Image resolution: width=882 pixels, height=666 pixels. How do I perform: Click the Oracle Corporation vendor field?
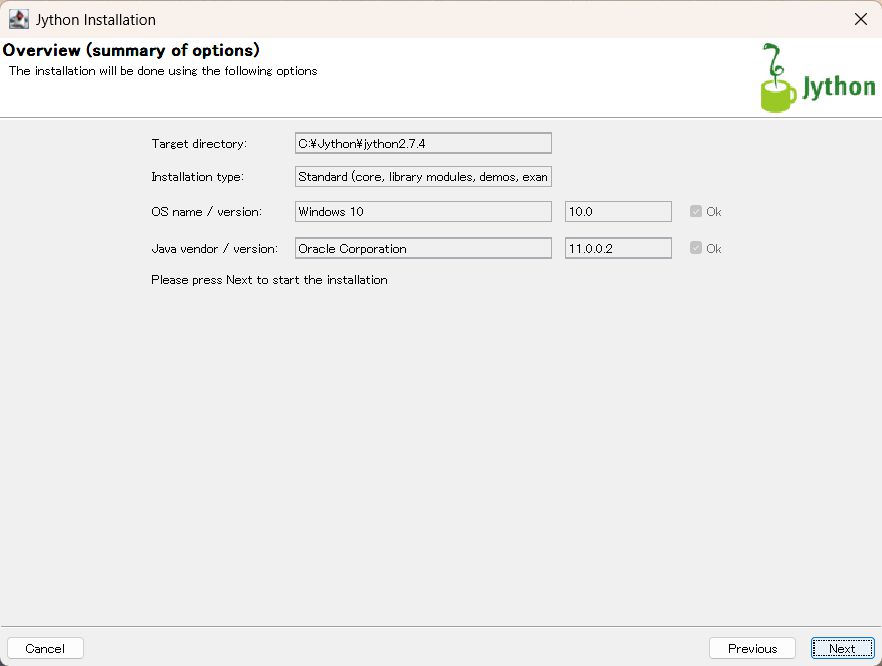point(423,248)
